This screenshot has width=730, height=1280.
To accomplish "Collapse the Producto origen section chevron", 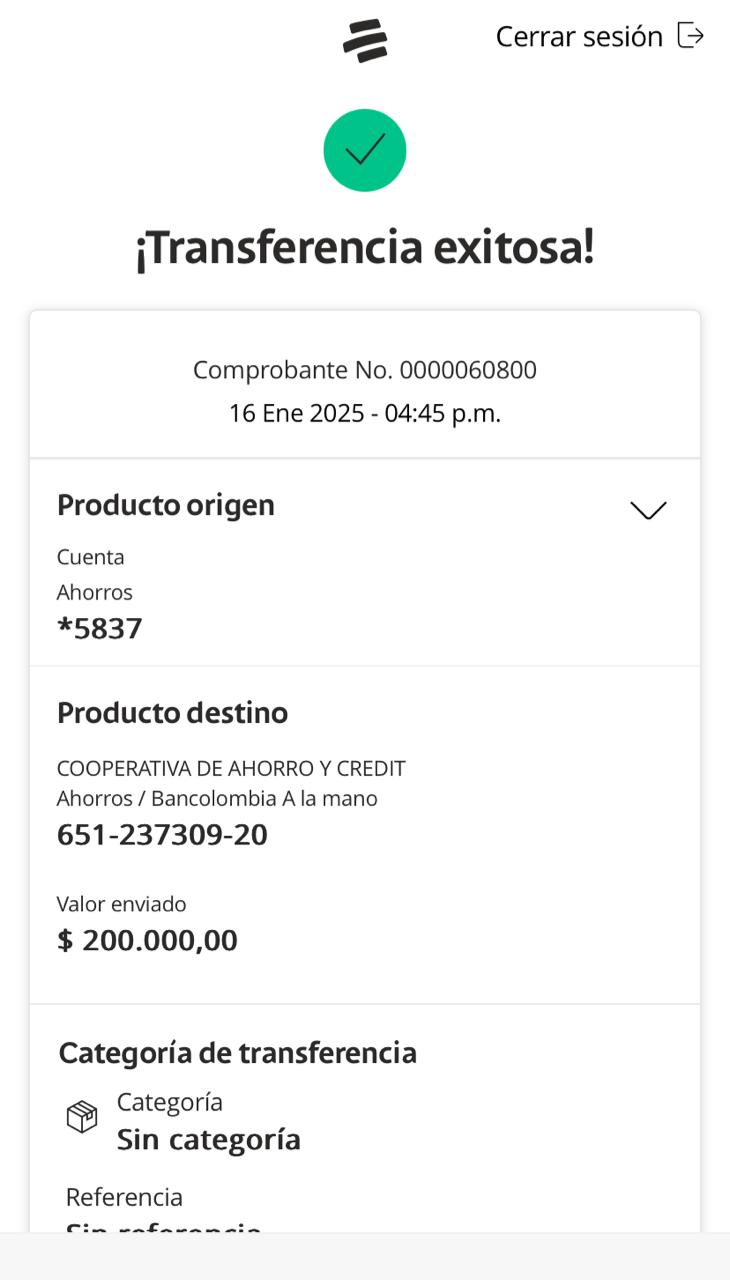I will 648,510.
